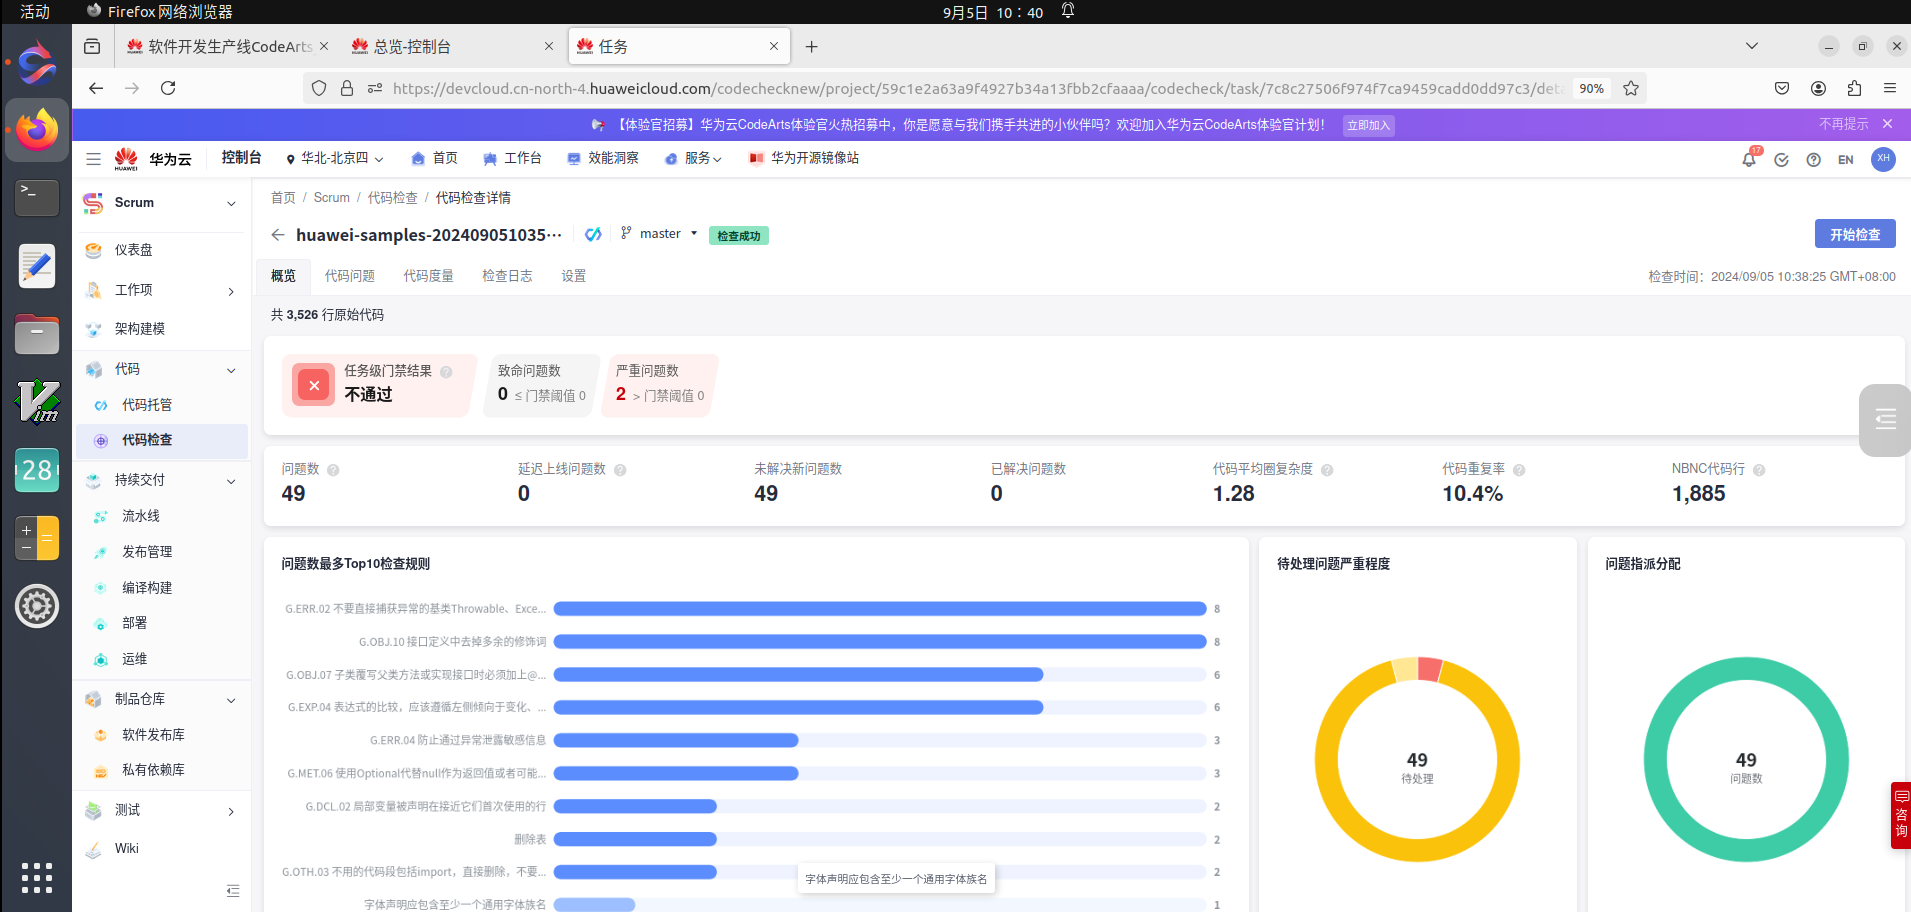Open the Firefox account icon in toolbar
Viewport: 1911px width, 912px height.
pyautogui.click(x=1818, y=88)
